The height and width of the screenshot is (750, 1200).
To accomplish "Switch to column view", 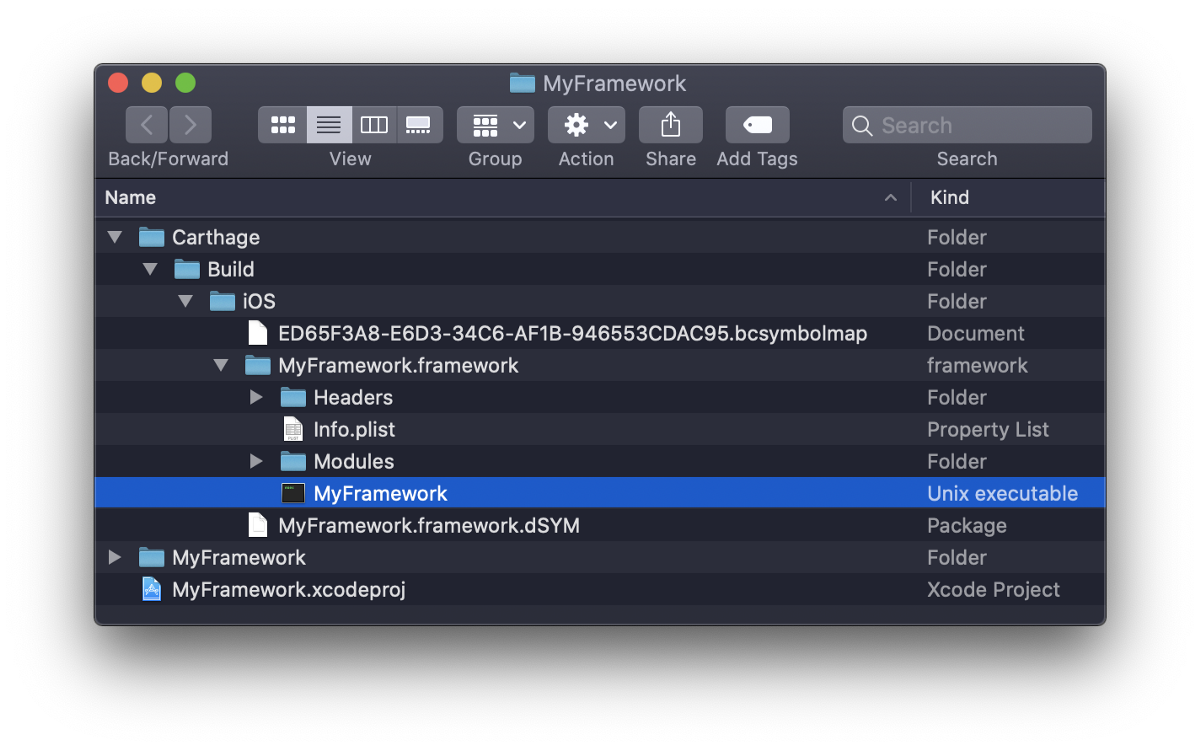I will pos(374,124).
